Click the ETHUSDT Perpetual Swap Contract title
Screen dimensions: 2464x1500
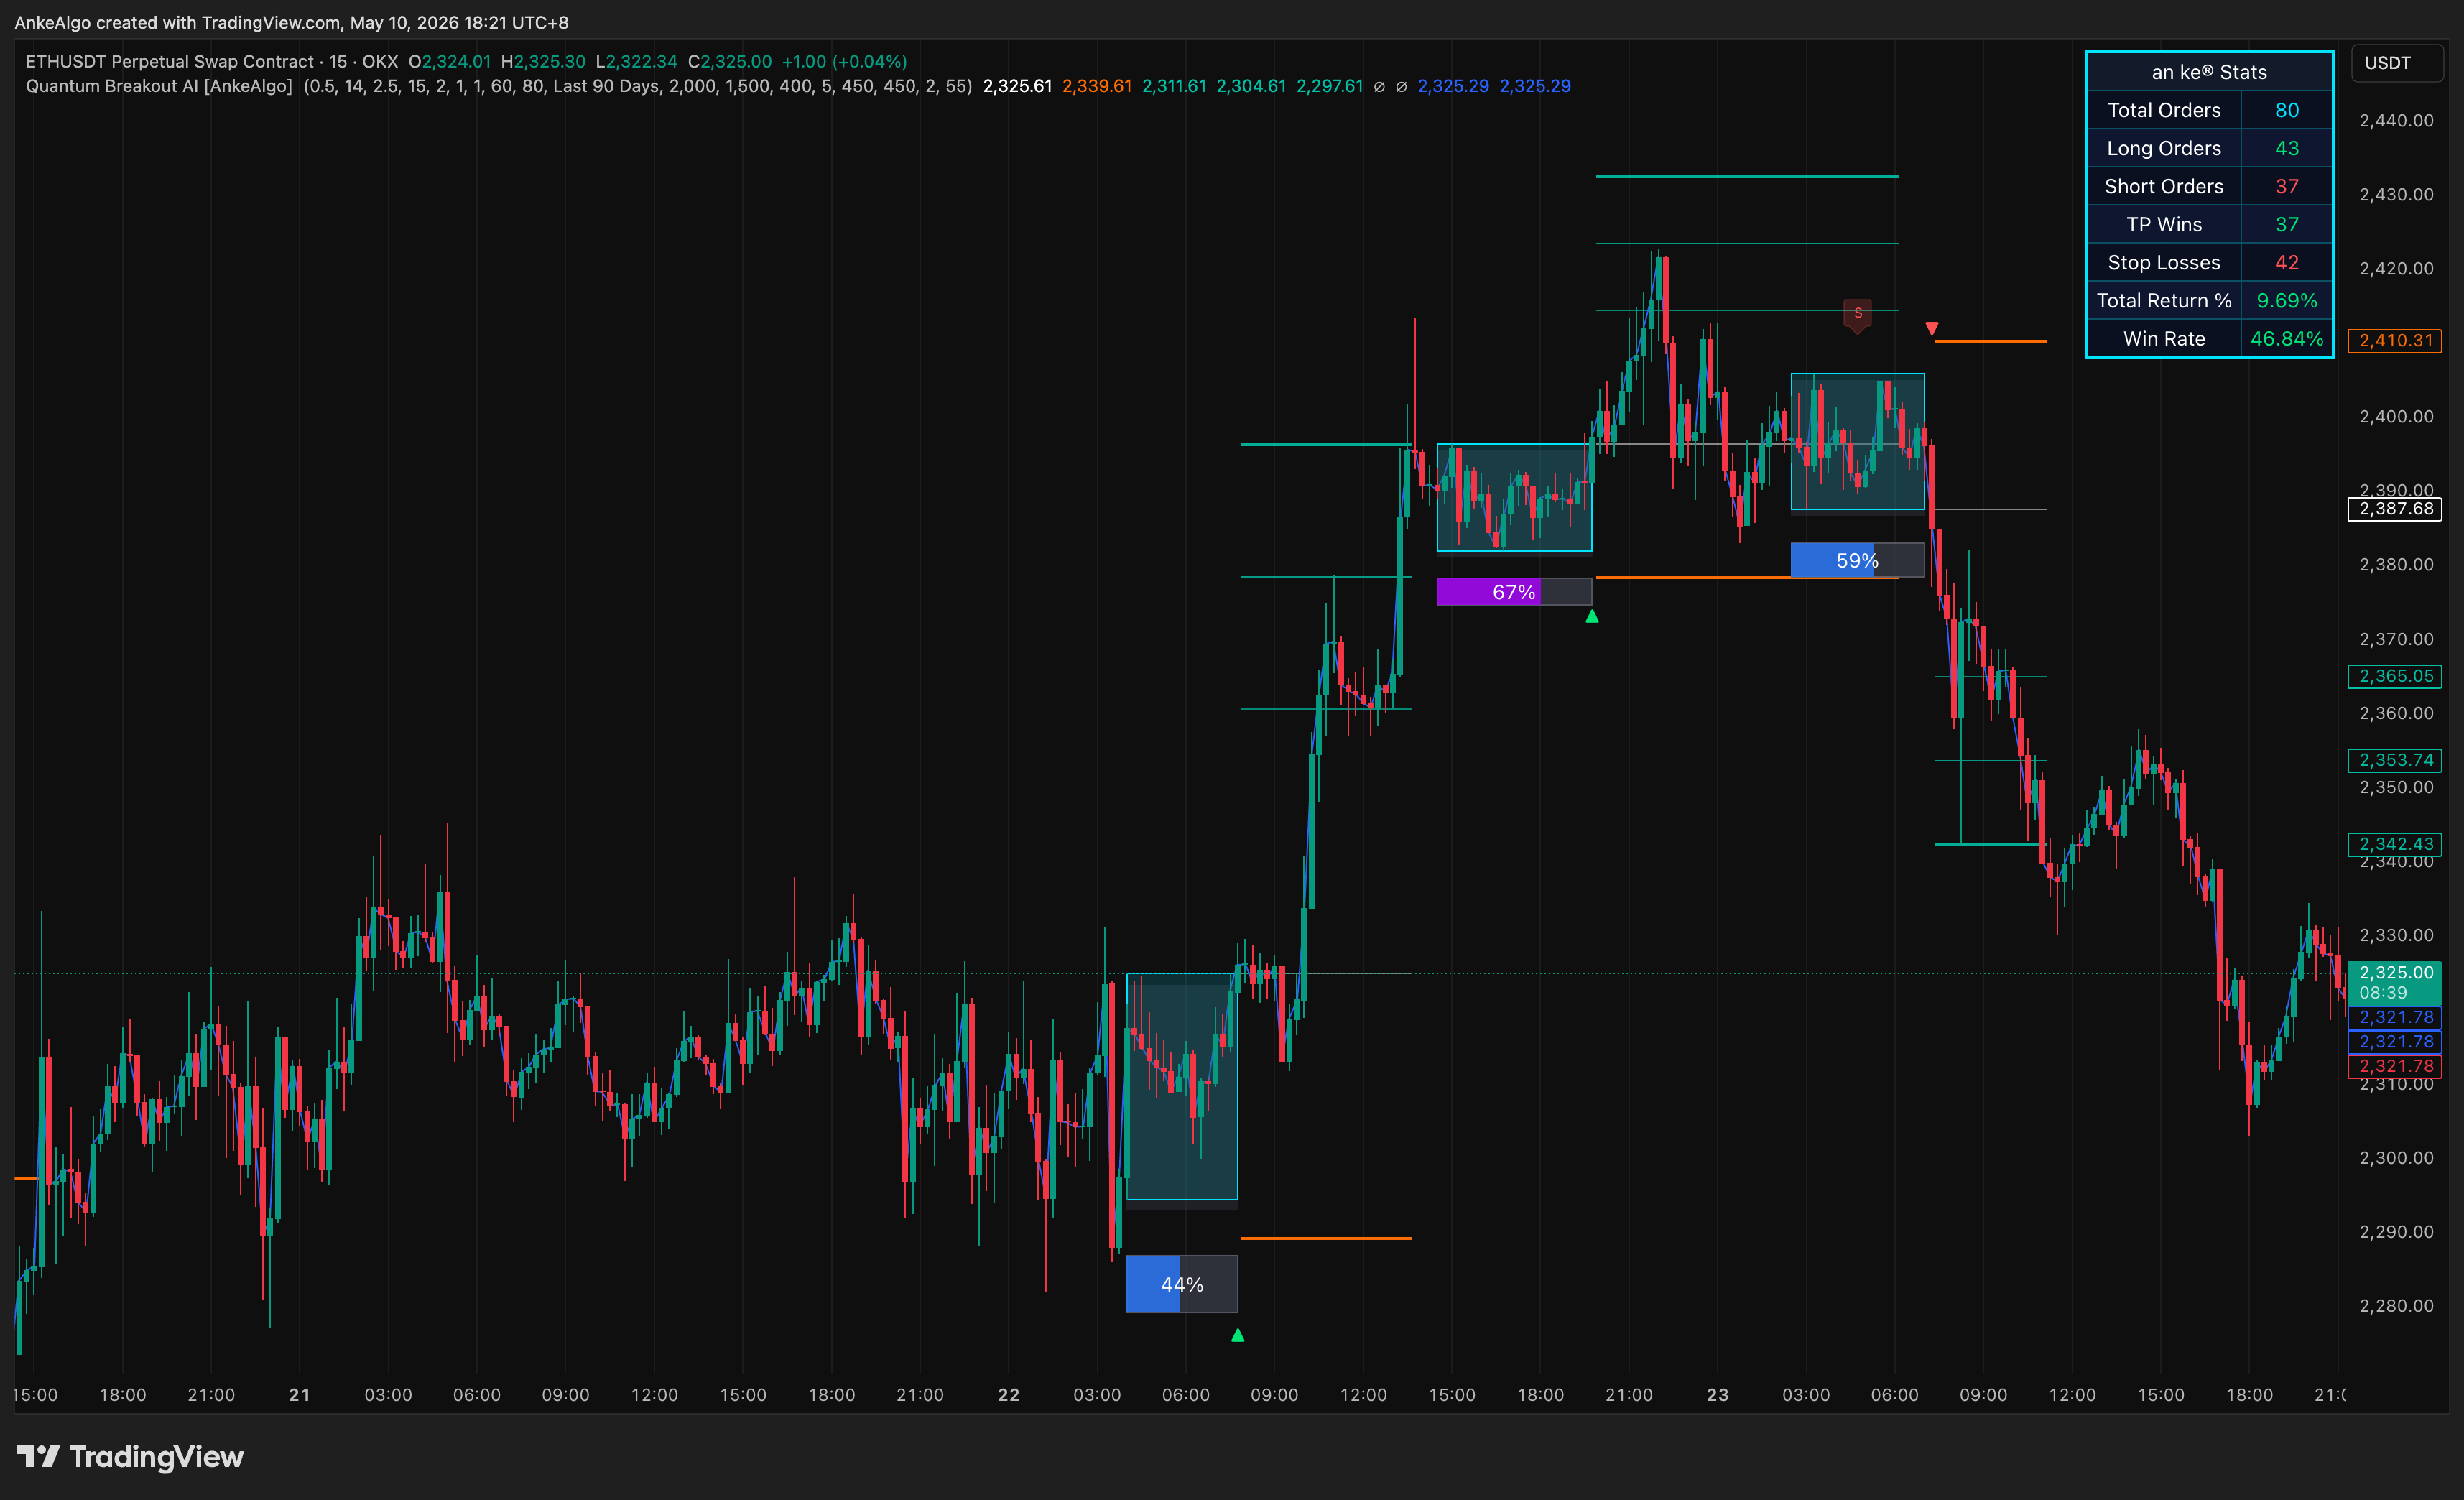coord(170,61)
